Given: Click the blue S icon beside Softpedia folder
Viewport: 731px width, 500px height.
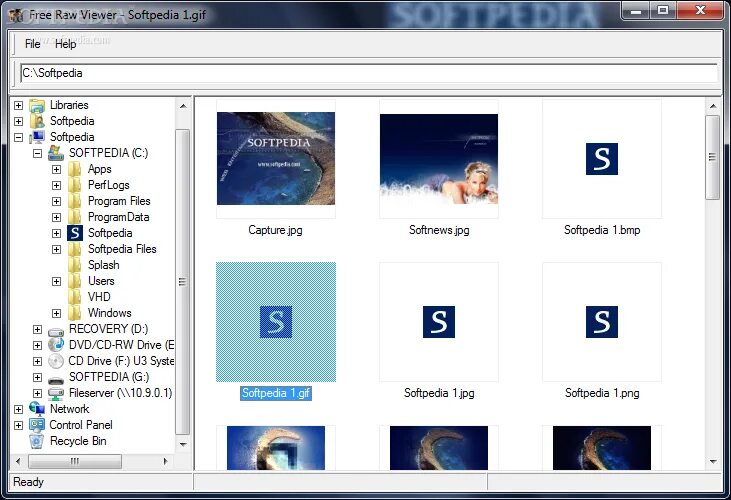Looking at the screenshot, I should click(x=75, y=233).
